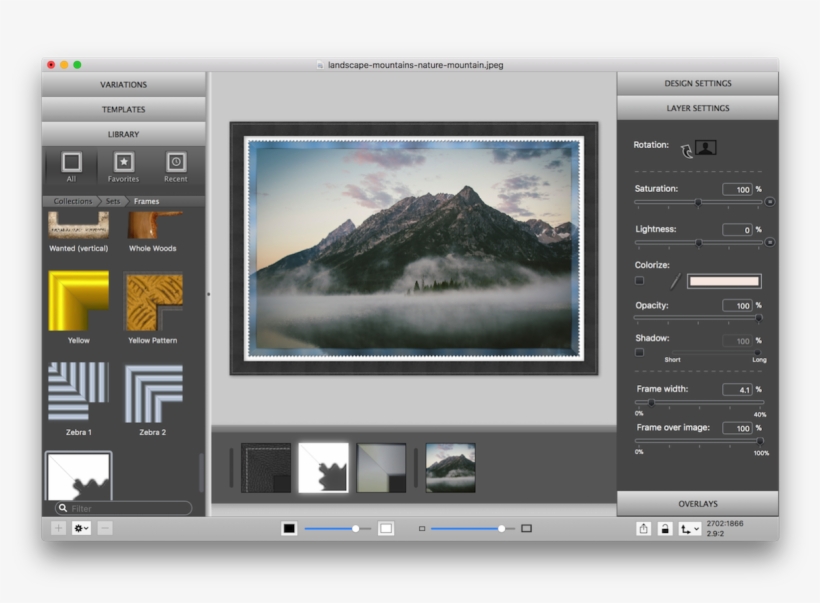Enable the Colorize checkbox
This screenshot has height=603, width=820.
[639, 281]
